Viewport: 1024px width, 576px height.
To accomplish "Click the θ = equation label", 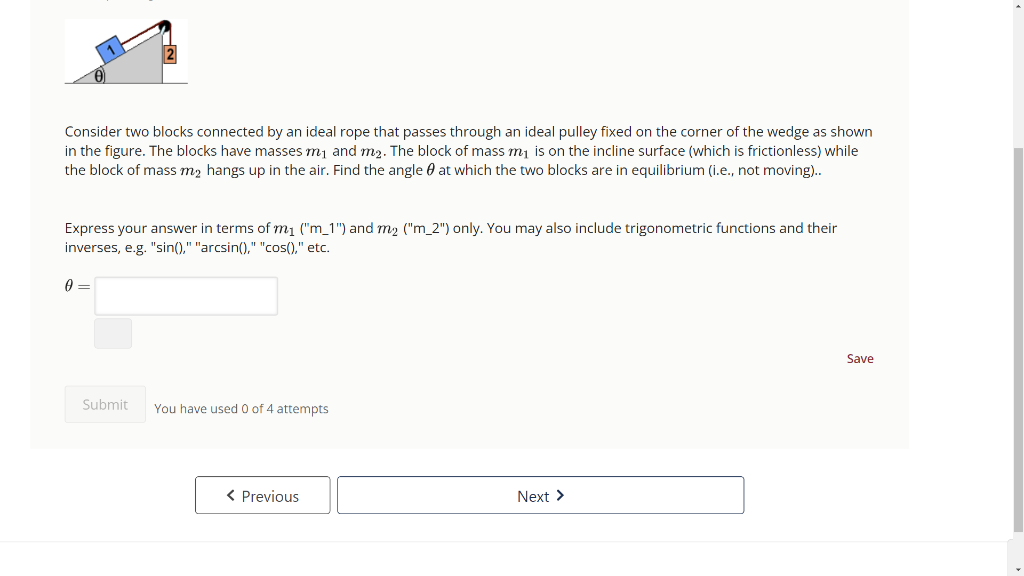I will tap(75, 288).
